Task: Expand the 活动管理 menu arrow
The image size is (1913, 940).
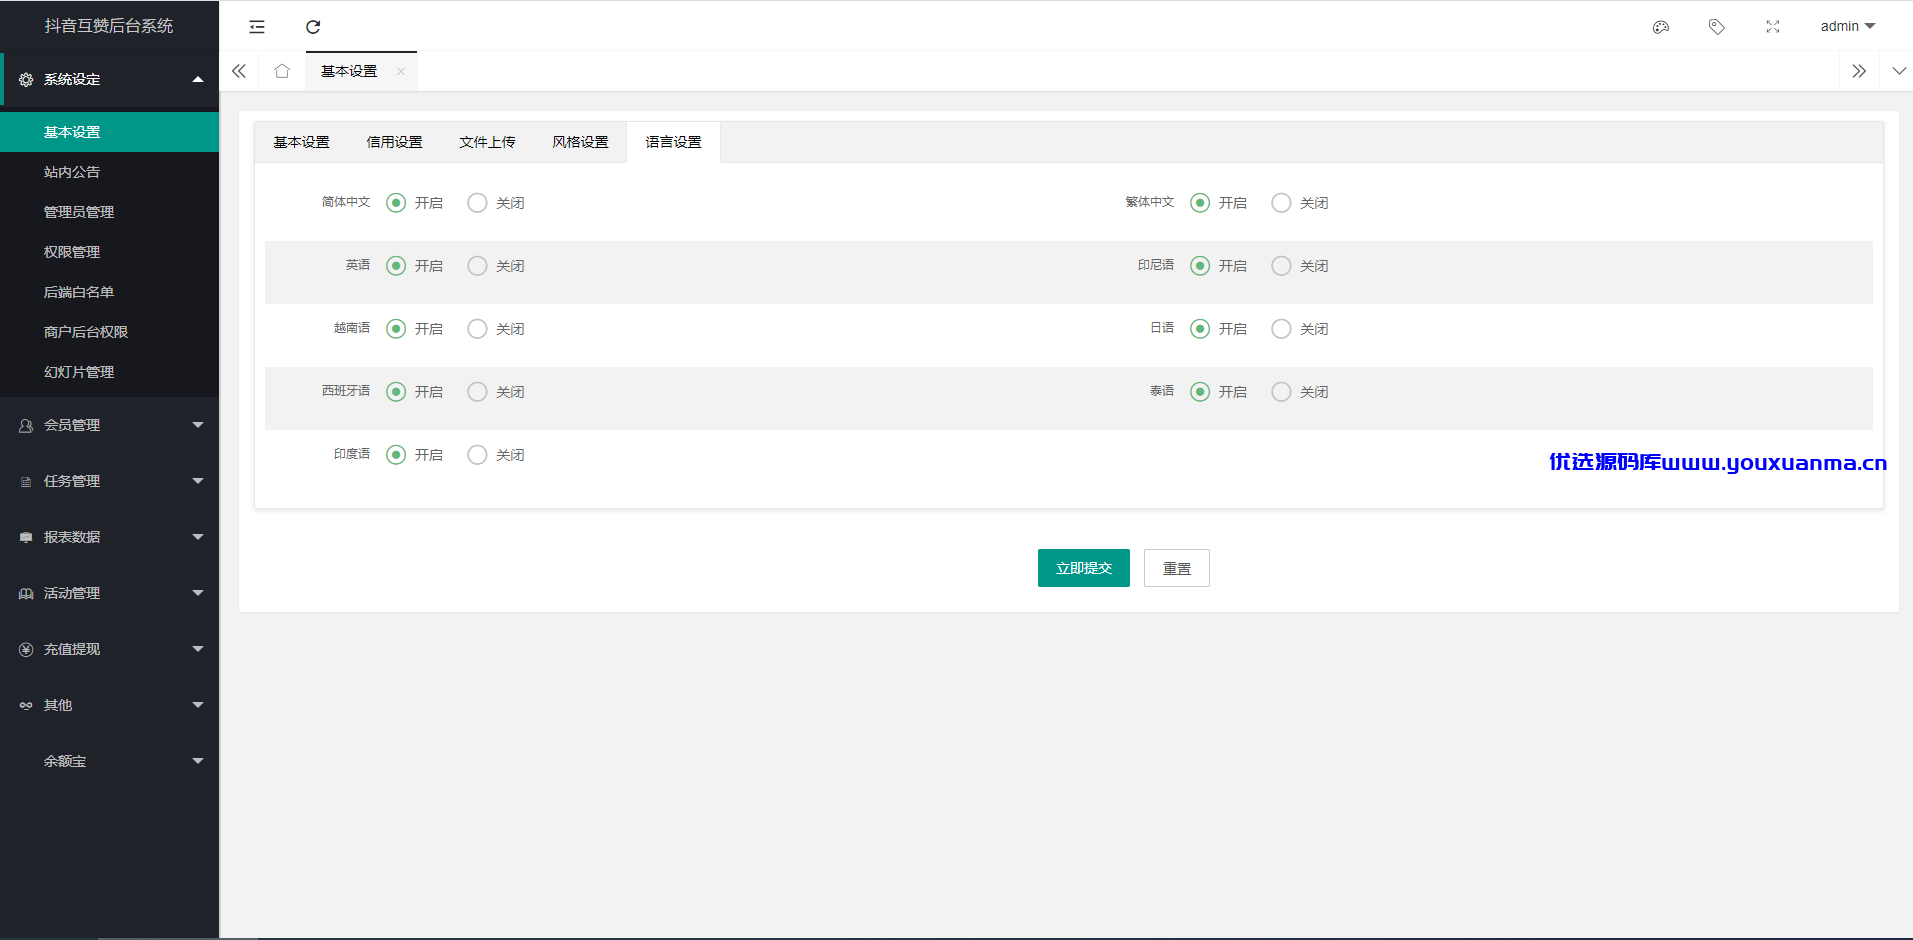Action: (x=198, y=593)
